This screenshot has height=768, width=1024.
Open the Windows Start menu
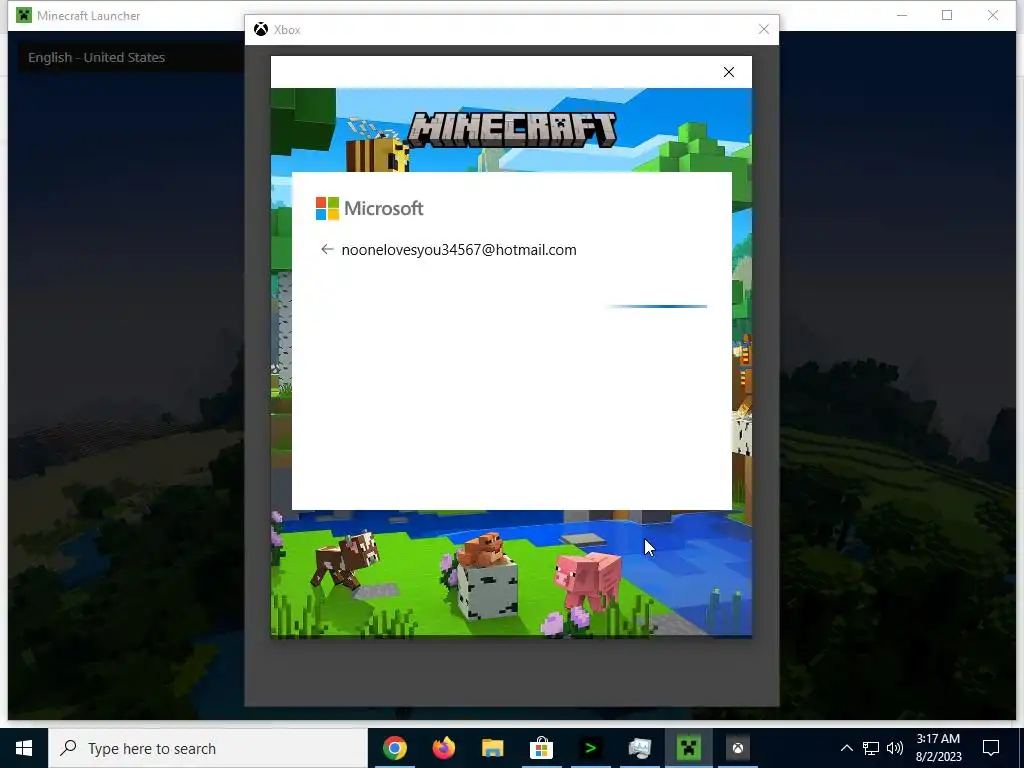[x=24, y=748]
